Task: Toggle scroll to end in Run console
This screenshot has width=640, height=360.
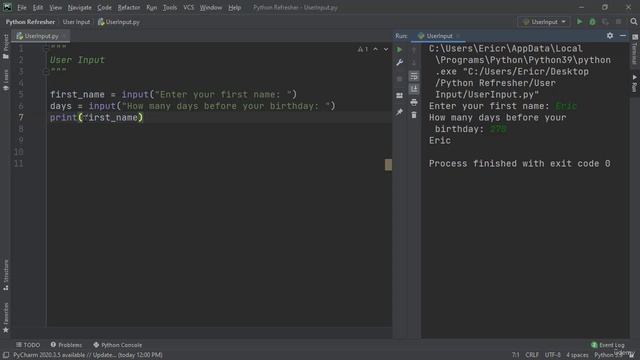Action: click(414, 89)
